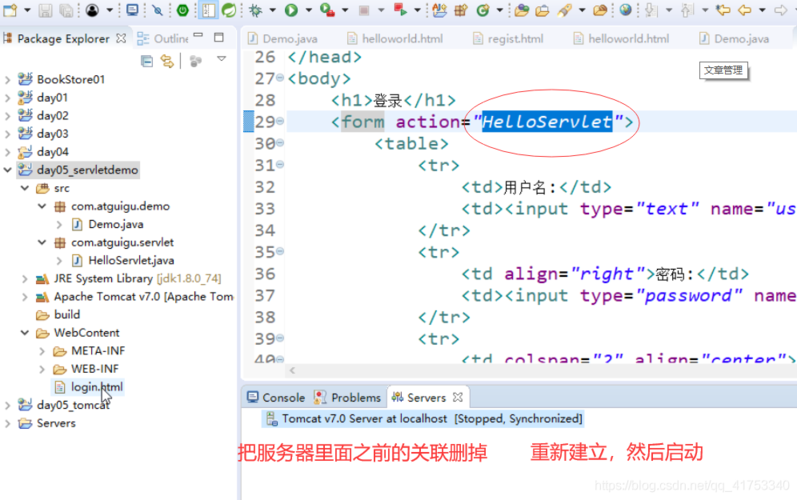Toggle code fold marker on line 39
Image resolution: width=797 pixels, height=500 pixels.
(280, 338)
